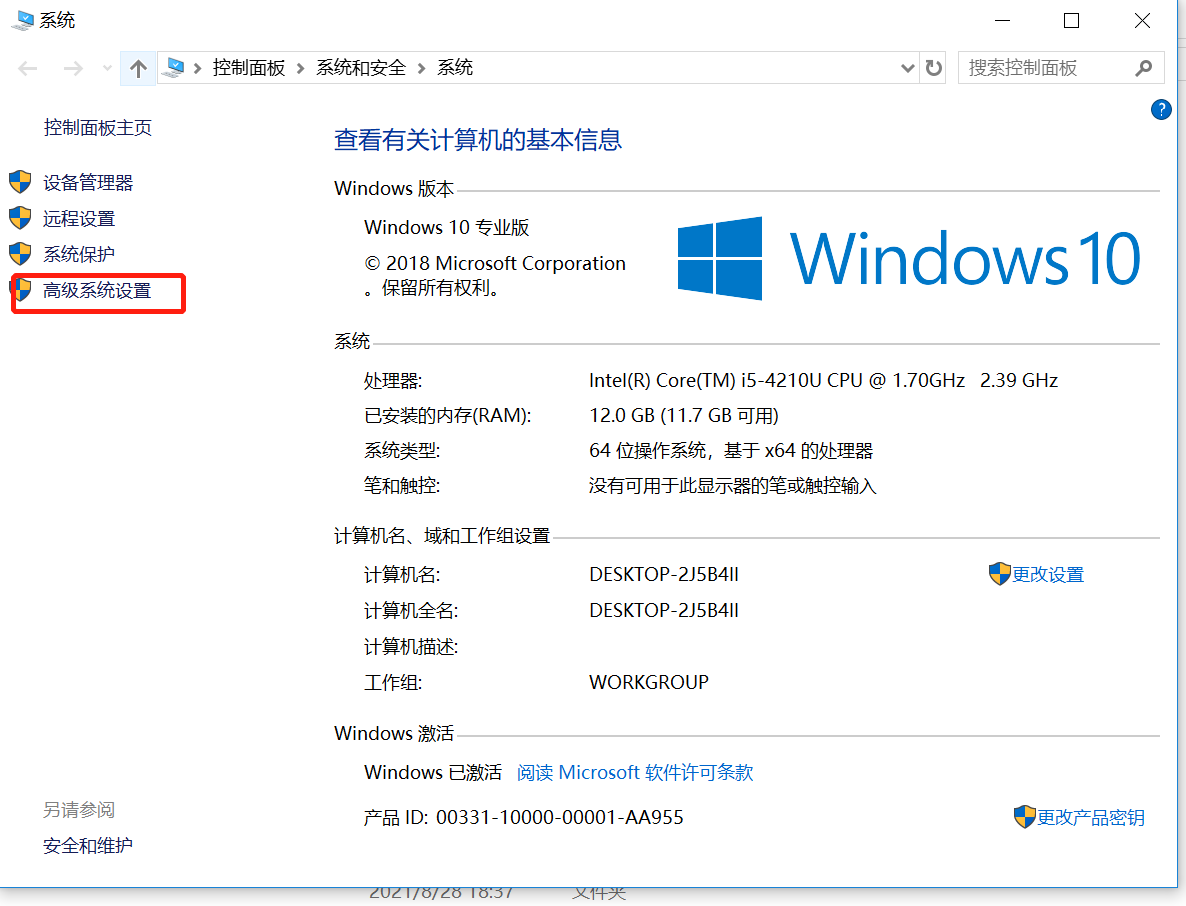This screenshot has height=906, width=1186.
Task: Click 更改设置 link for computer name
Action: click(x=1048, y=575)
